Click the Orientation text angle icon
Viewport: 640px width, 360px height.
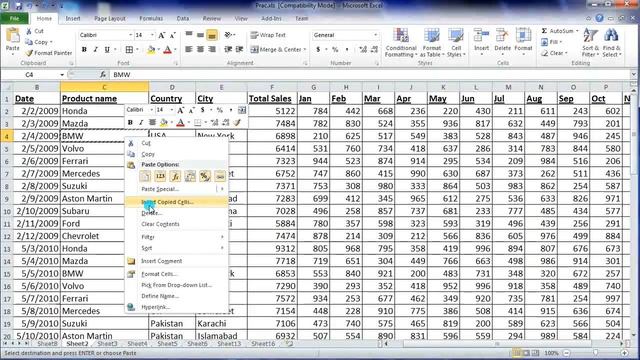click(x=228, y=35)
